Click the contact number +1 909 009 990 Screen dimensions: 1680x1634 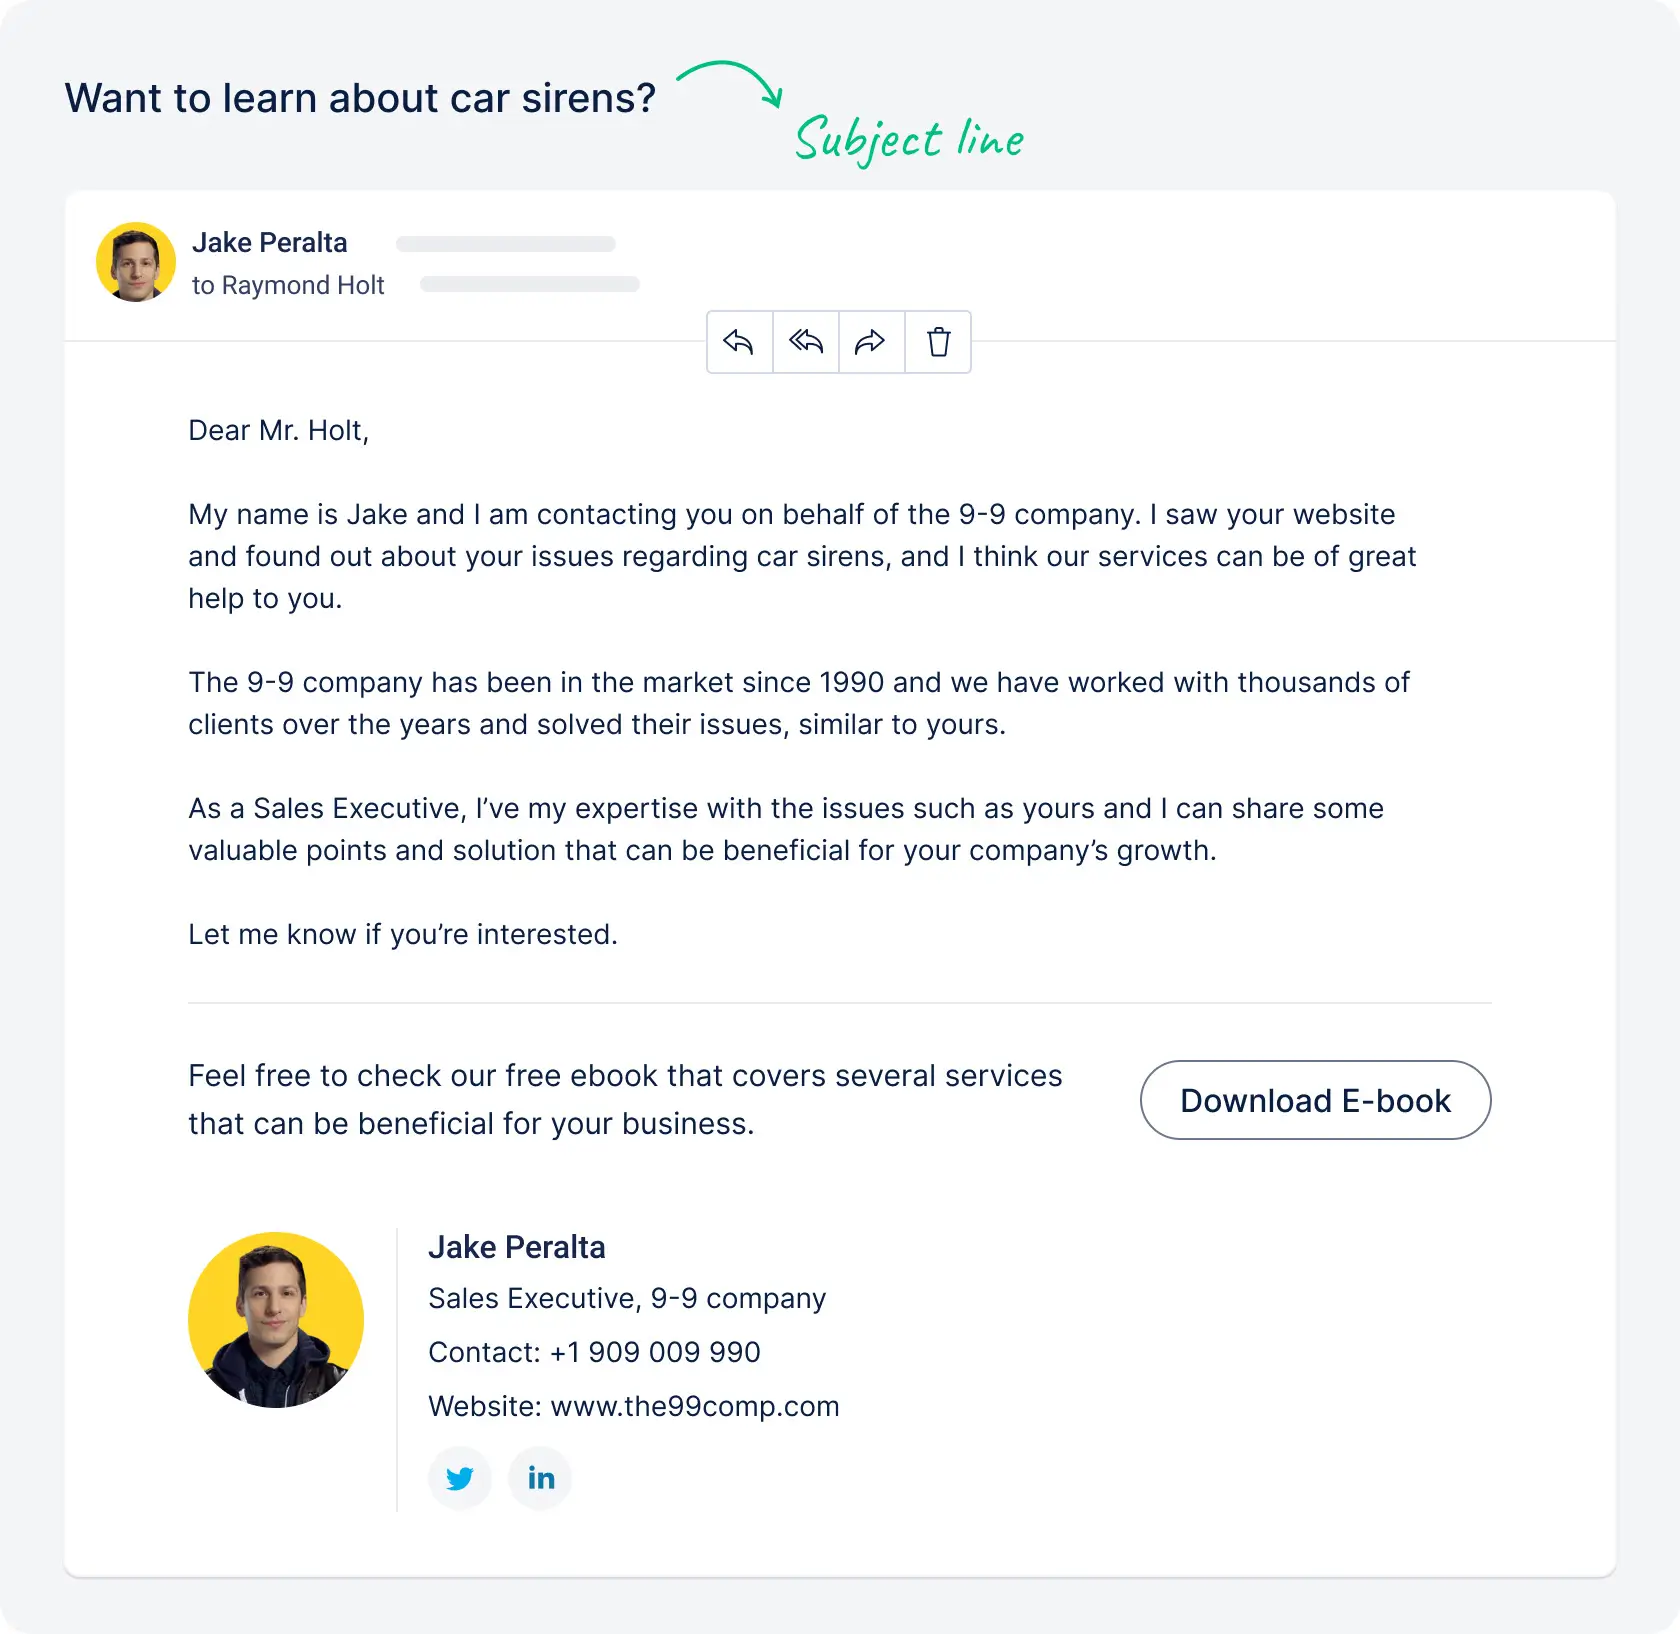654,1352
